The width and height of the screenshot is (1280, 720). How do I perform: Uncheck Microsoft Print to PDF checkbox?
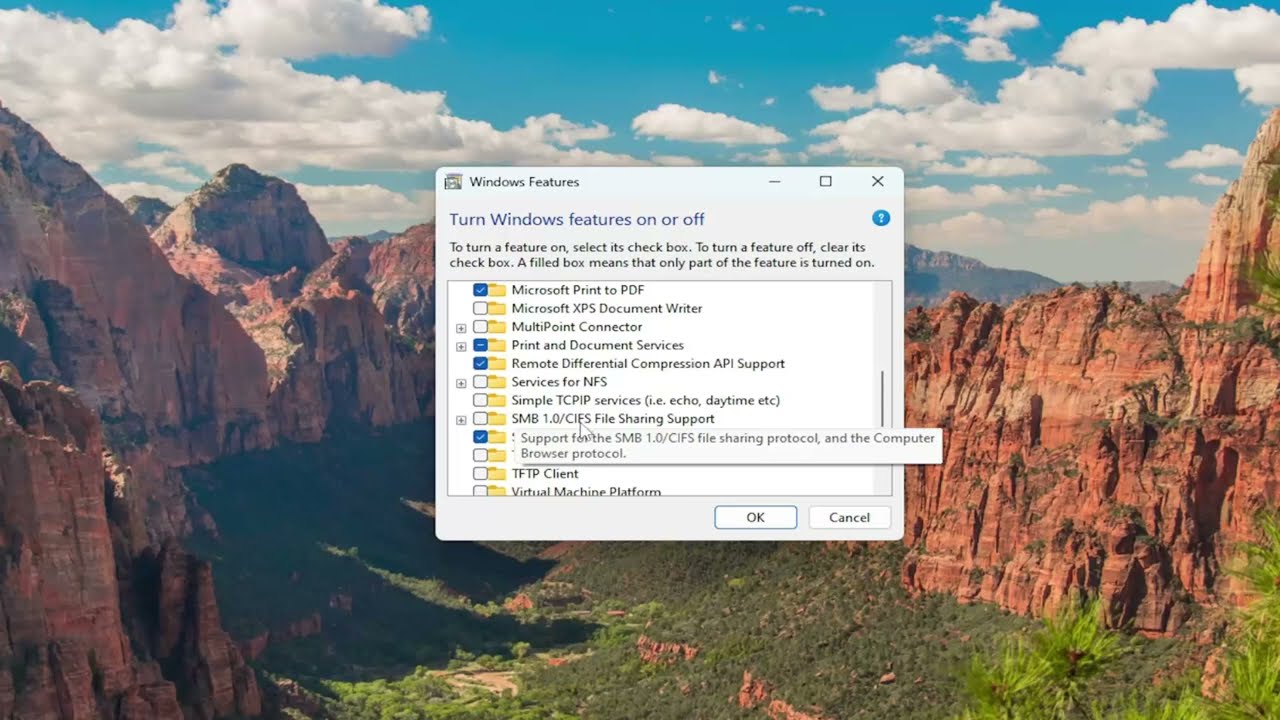pos(480,290)
